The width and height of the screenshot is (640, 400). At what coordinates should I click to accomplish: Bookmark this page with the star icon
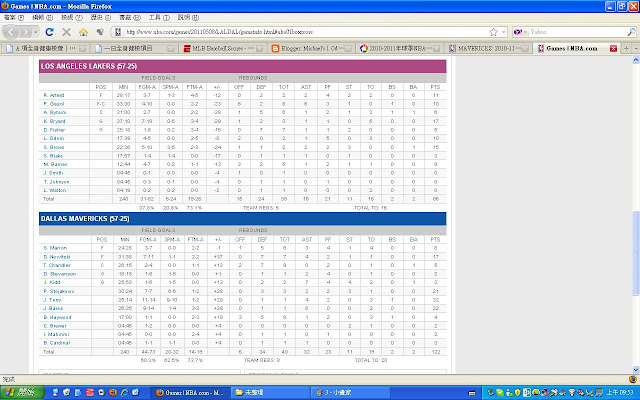[493, 32]
